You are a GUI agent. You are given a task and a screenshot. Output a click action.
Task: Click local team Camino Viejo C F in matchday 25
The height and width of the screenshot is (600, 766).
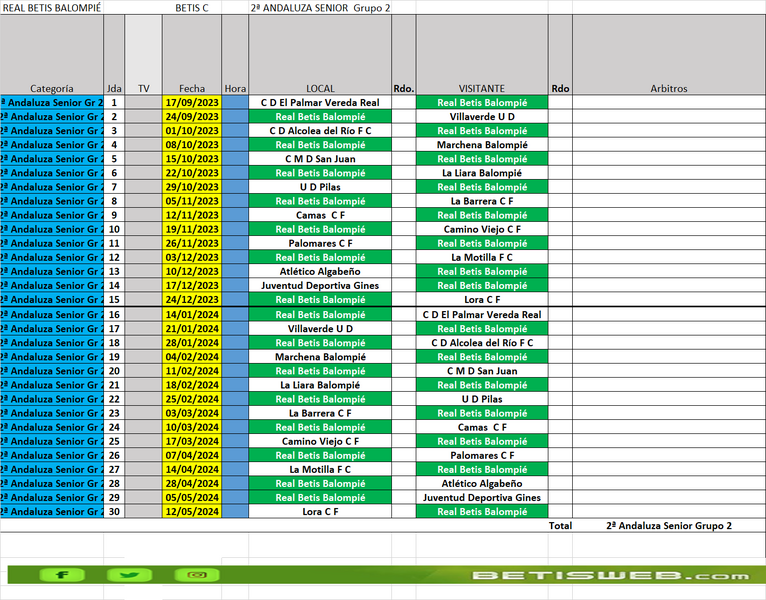(320, 442)
